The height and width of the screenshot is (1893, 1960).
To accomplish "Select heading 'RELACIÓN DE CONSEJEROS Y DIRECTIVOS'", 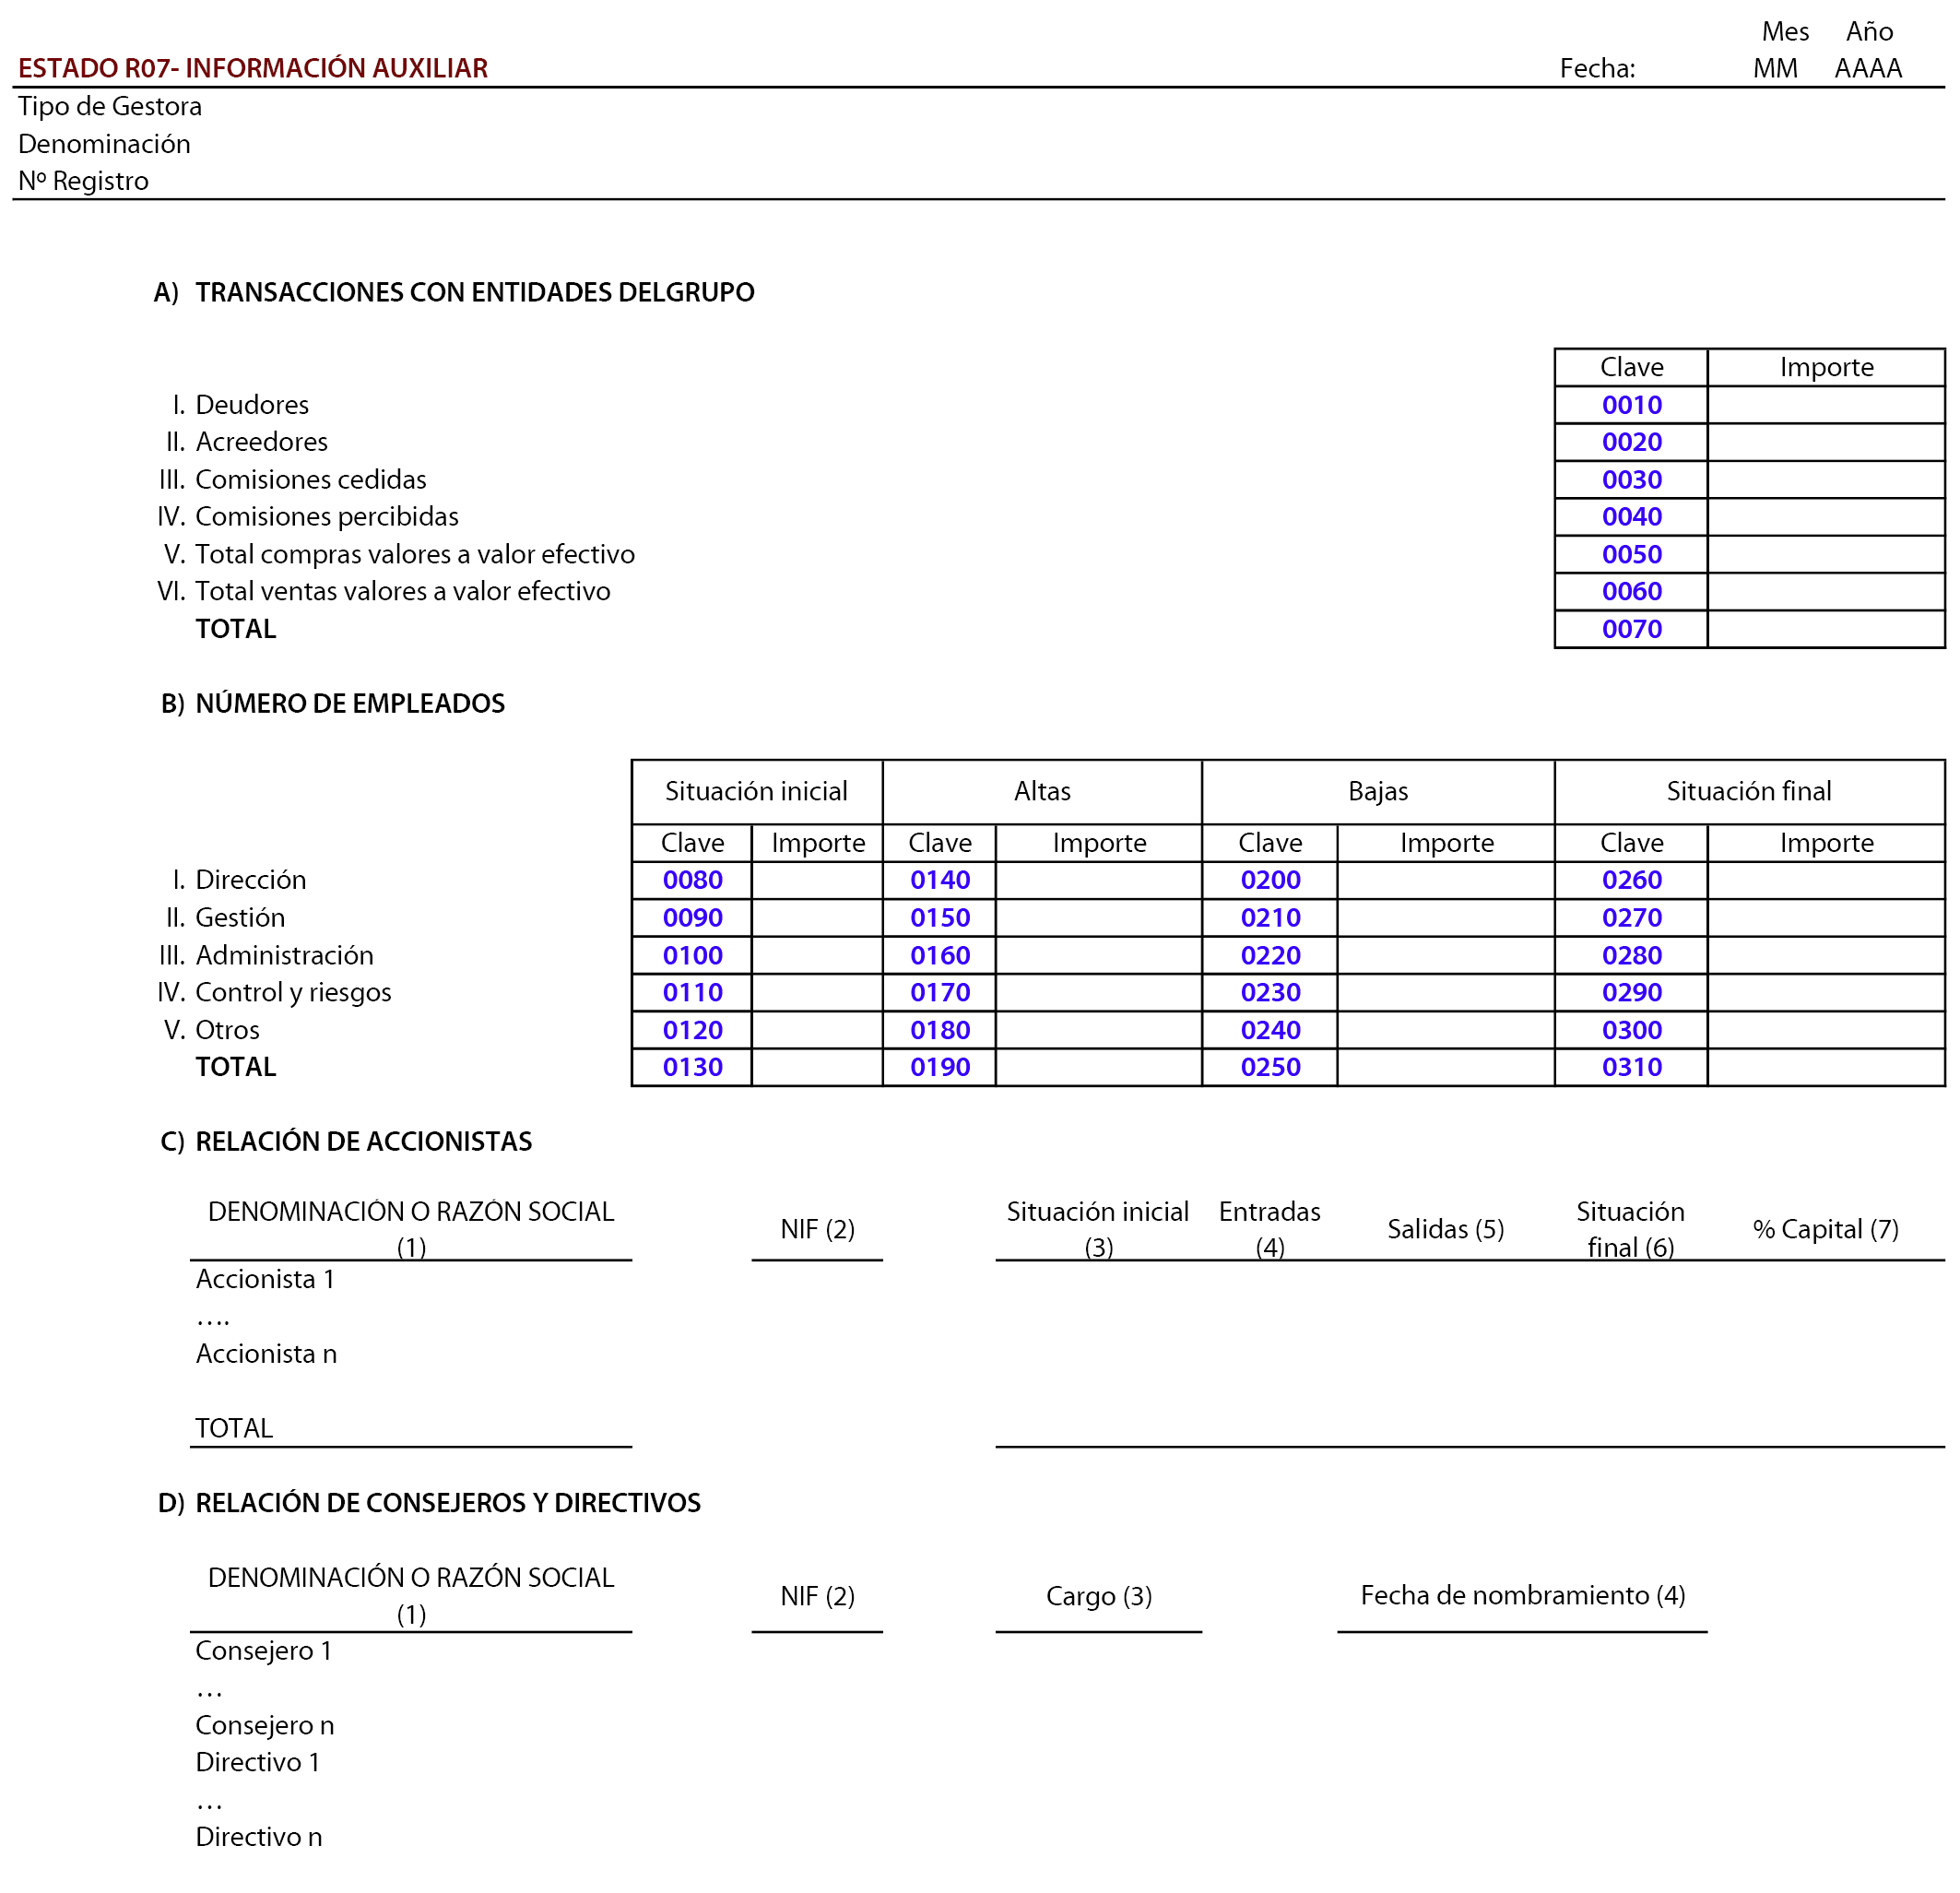I will 448,1504.
